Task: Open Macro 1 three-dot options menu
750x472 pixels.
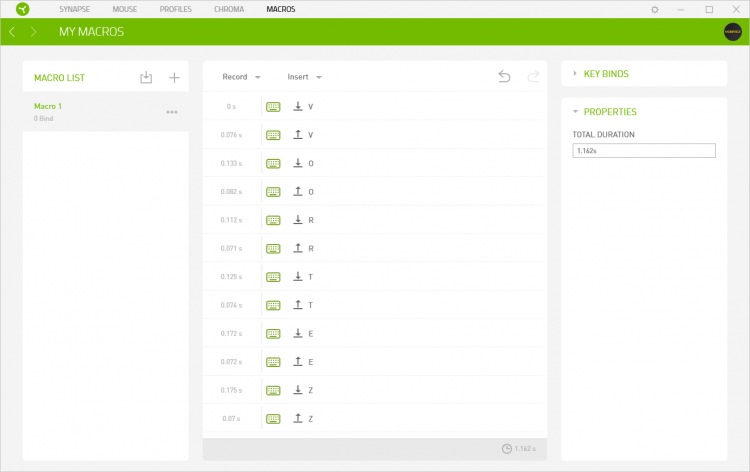Action: pyautogui.click(x=172, y=112)
